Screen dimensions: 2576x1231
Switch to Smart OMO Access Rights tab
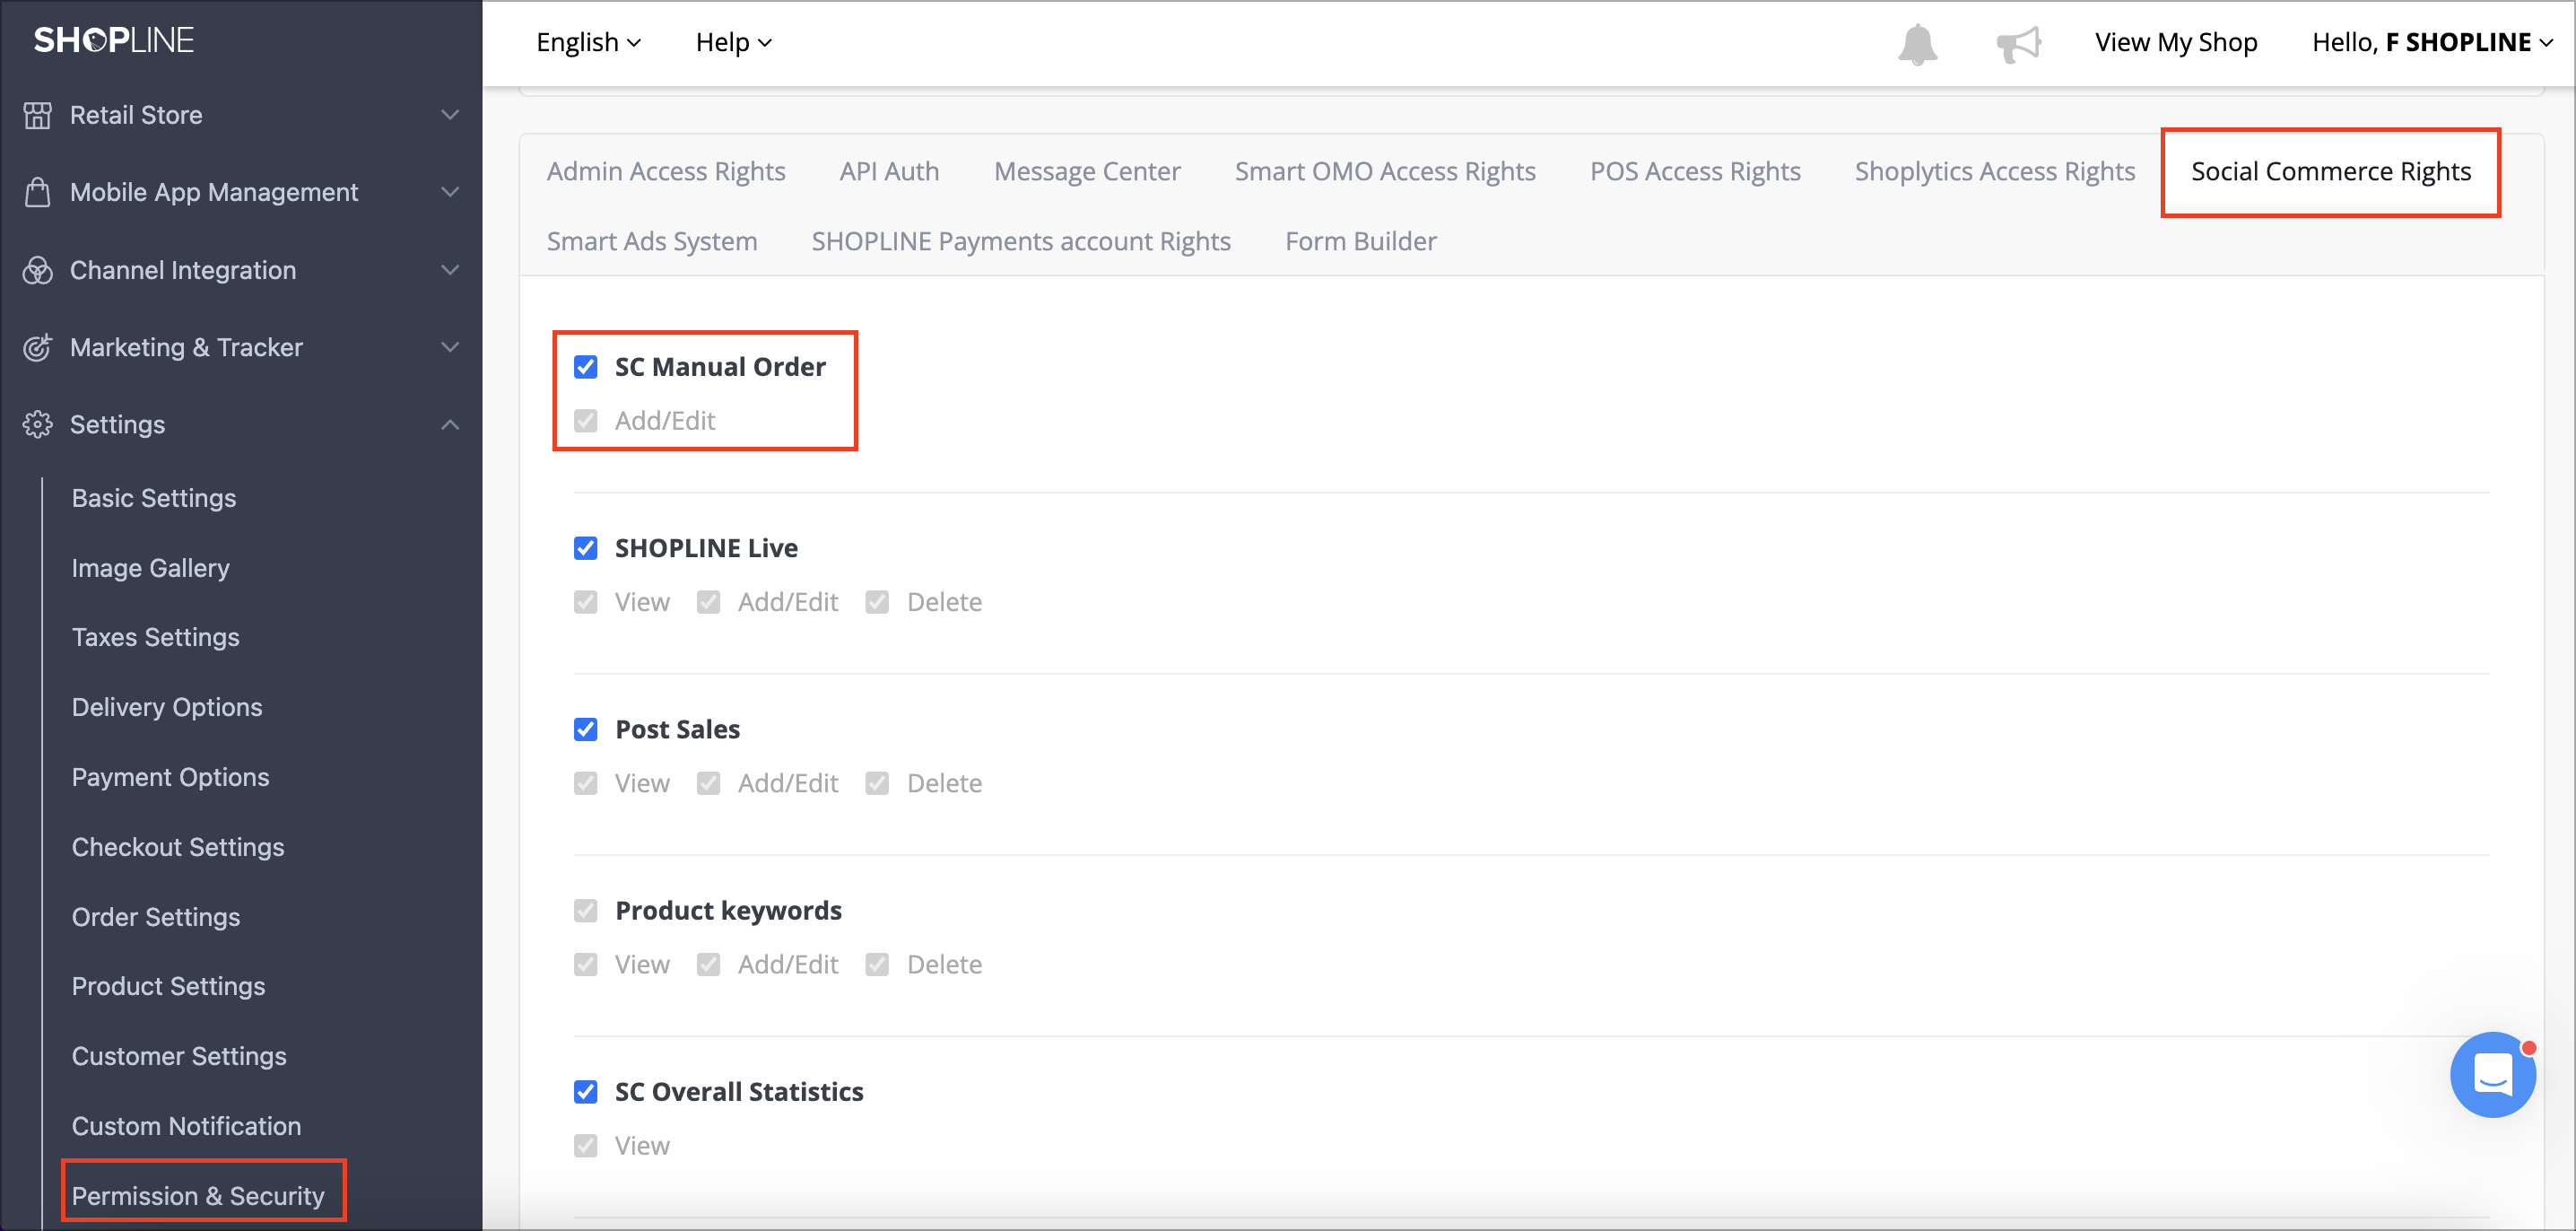click(x=1385, y=171)
